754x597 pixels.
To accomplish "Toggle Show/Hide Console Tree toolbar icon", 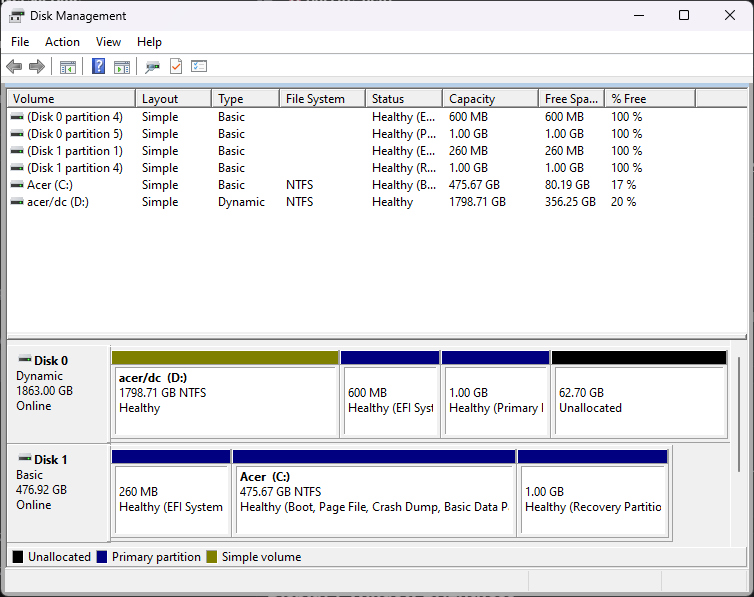I will click(68, 67).
